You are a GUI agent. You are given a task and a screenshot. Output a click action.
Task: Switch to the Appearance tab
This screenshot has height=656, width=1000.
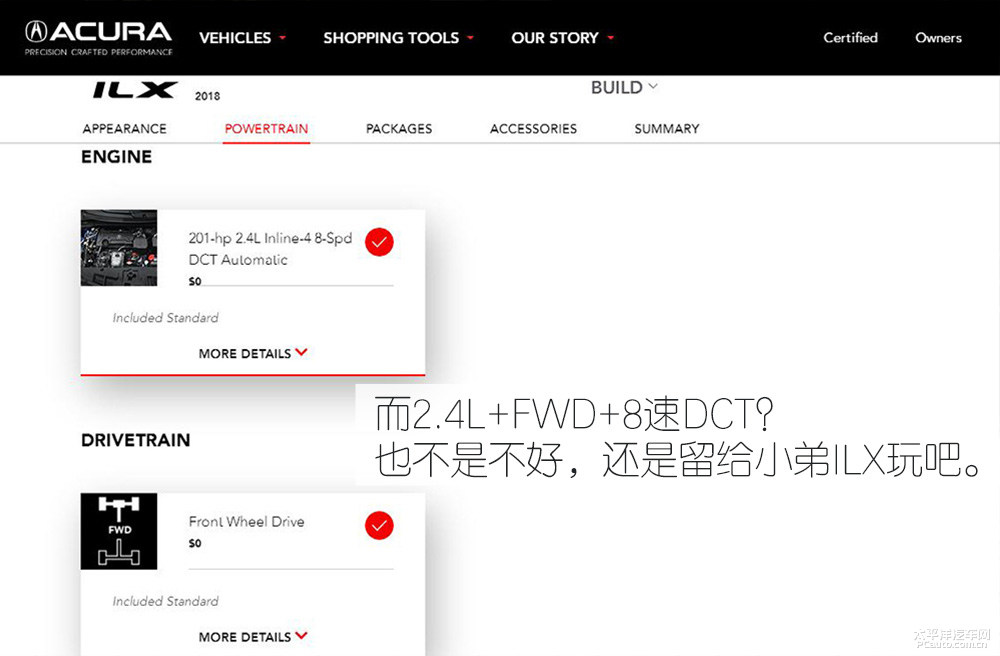point(124,128)
